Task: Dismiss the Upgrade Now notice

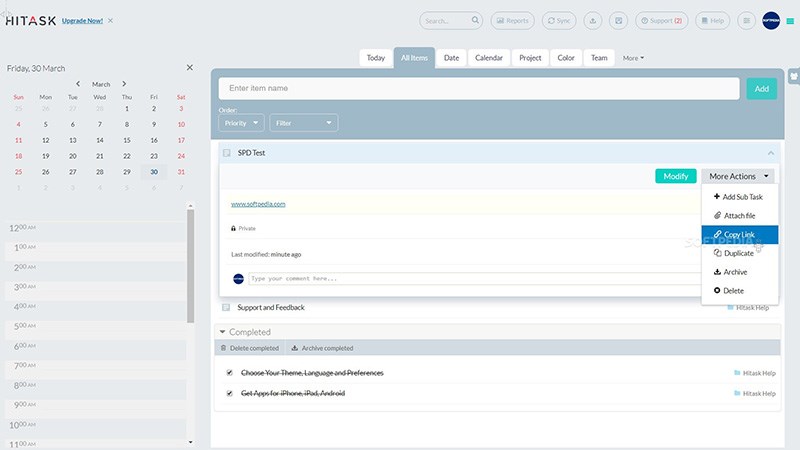Action: [x=110, y=21]
